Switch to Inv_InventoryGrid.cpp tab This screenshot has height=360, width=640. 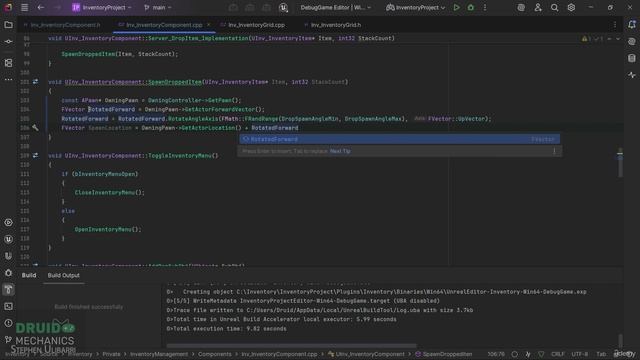coord(253,25)
